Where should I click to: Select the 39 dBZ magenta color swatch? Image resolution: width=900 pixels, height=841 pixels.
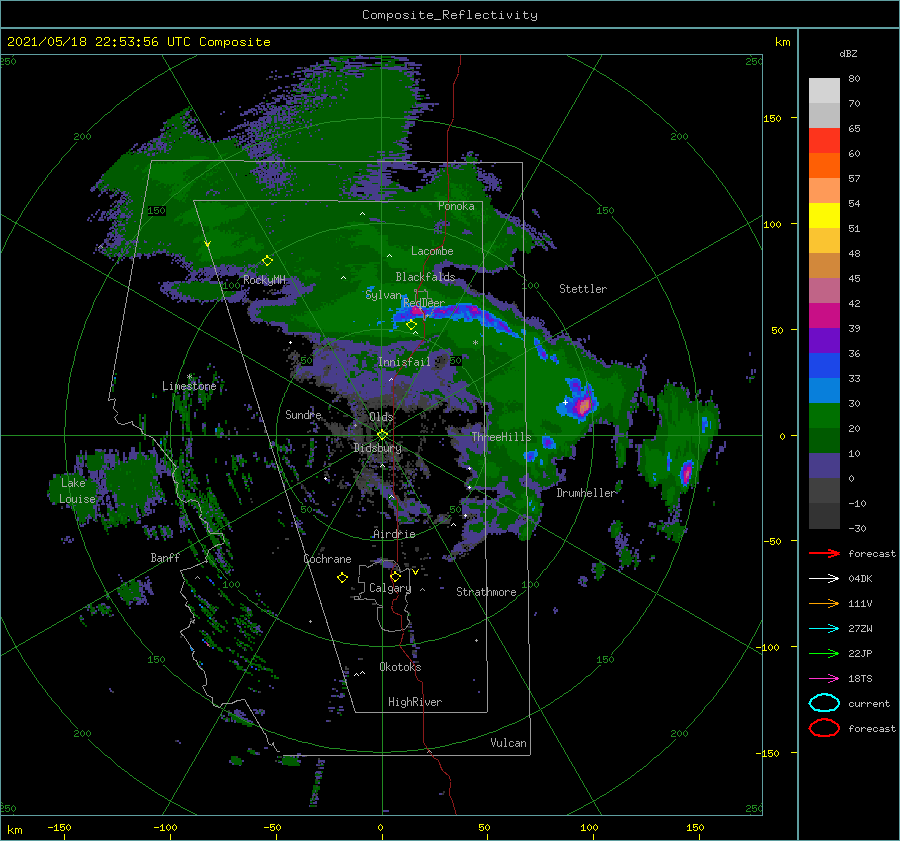824,315
